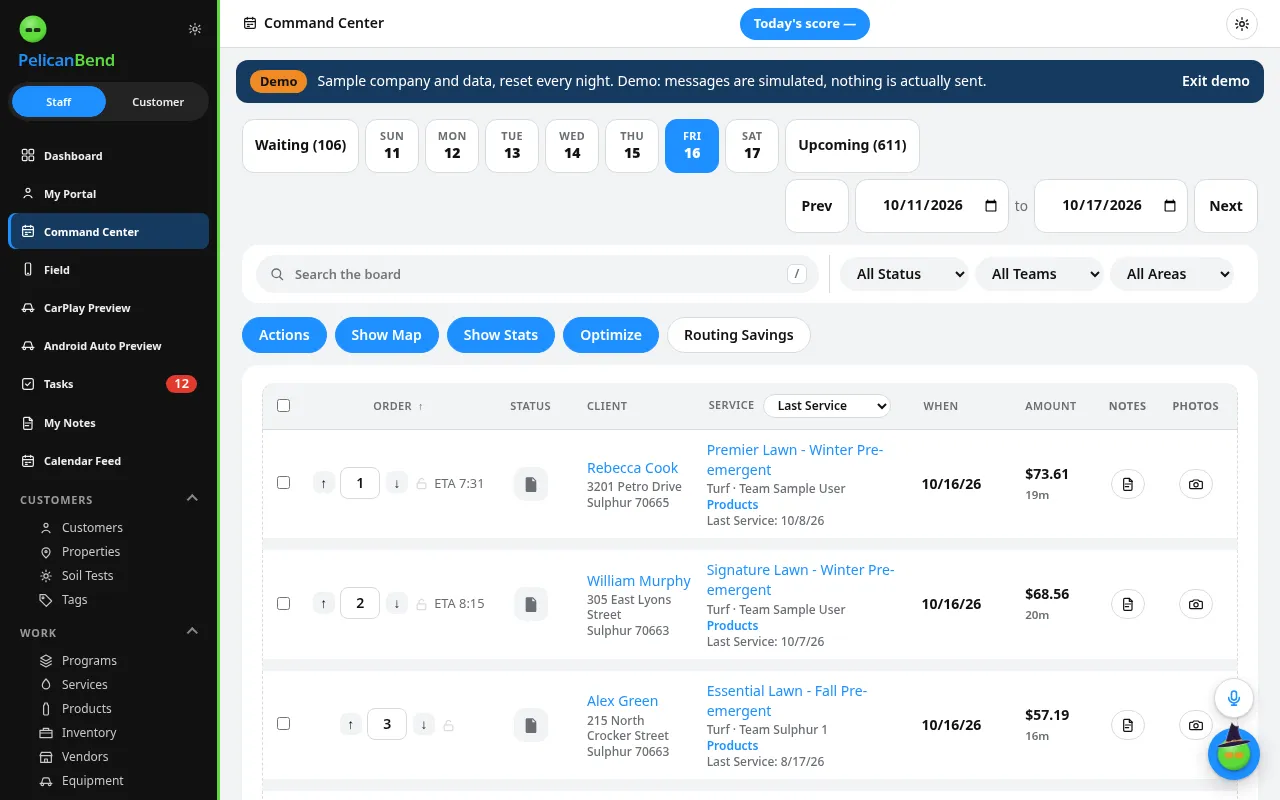Toggle theme with top-right sun icon
This screenshot has width=1280, height=800.
1242,24
